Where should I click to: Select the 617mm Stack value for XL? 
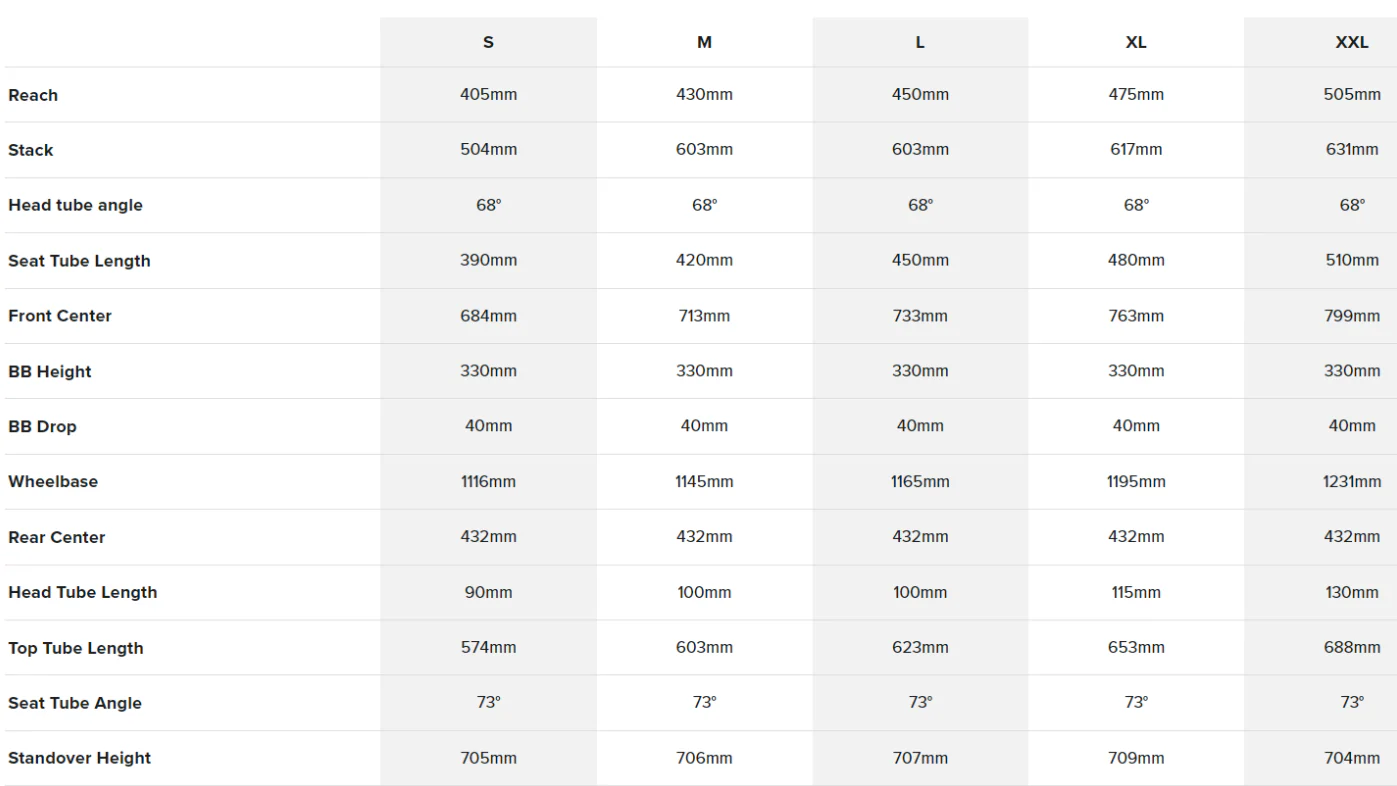tap(1136, 149)
